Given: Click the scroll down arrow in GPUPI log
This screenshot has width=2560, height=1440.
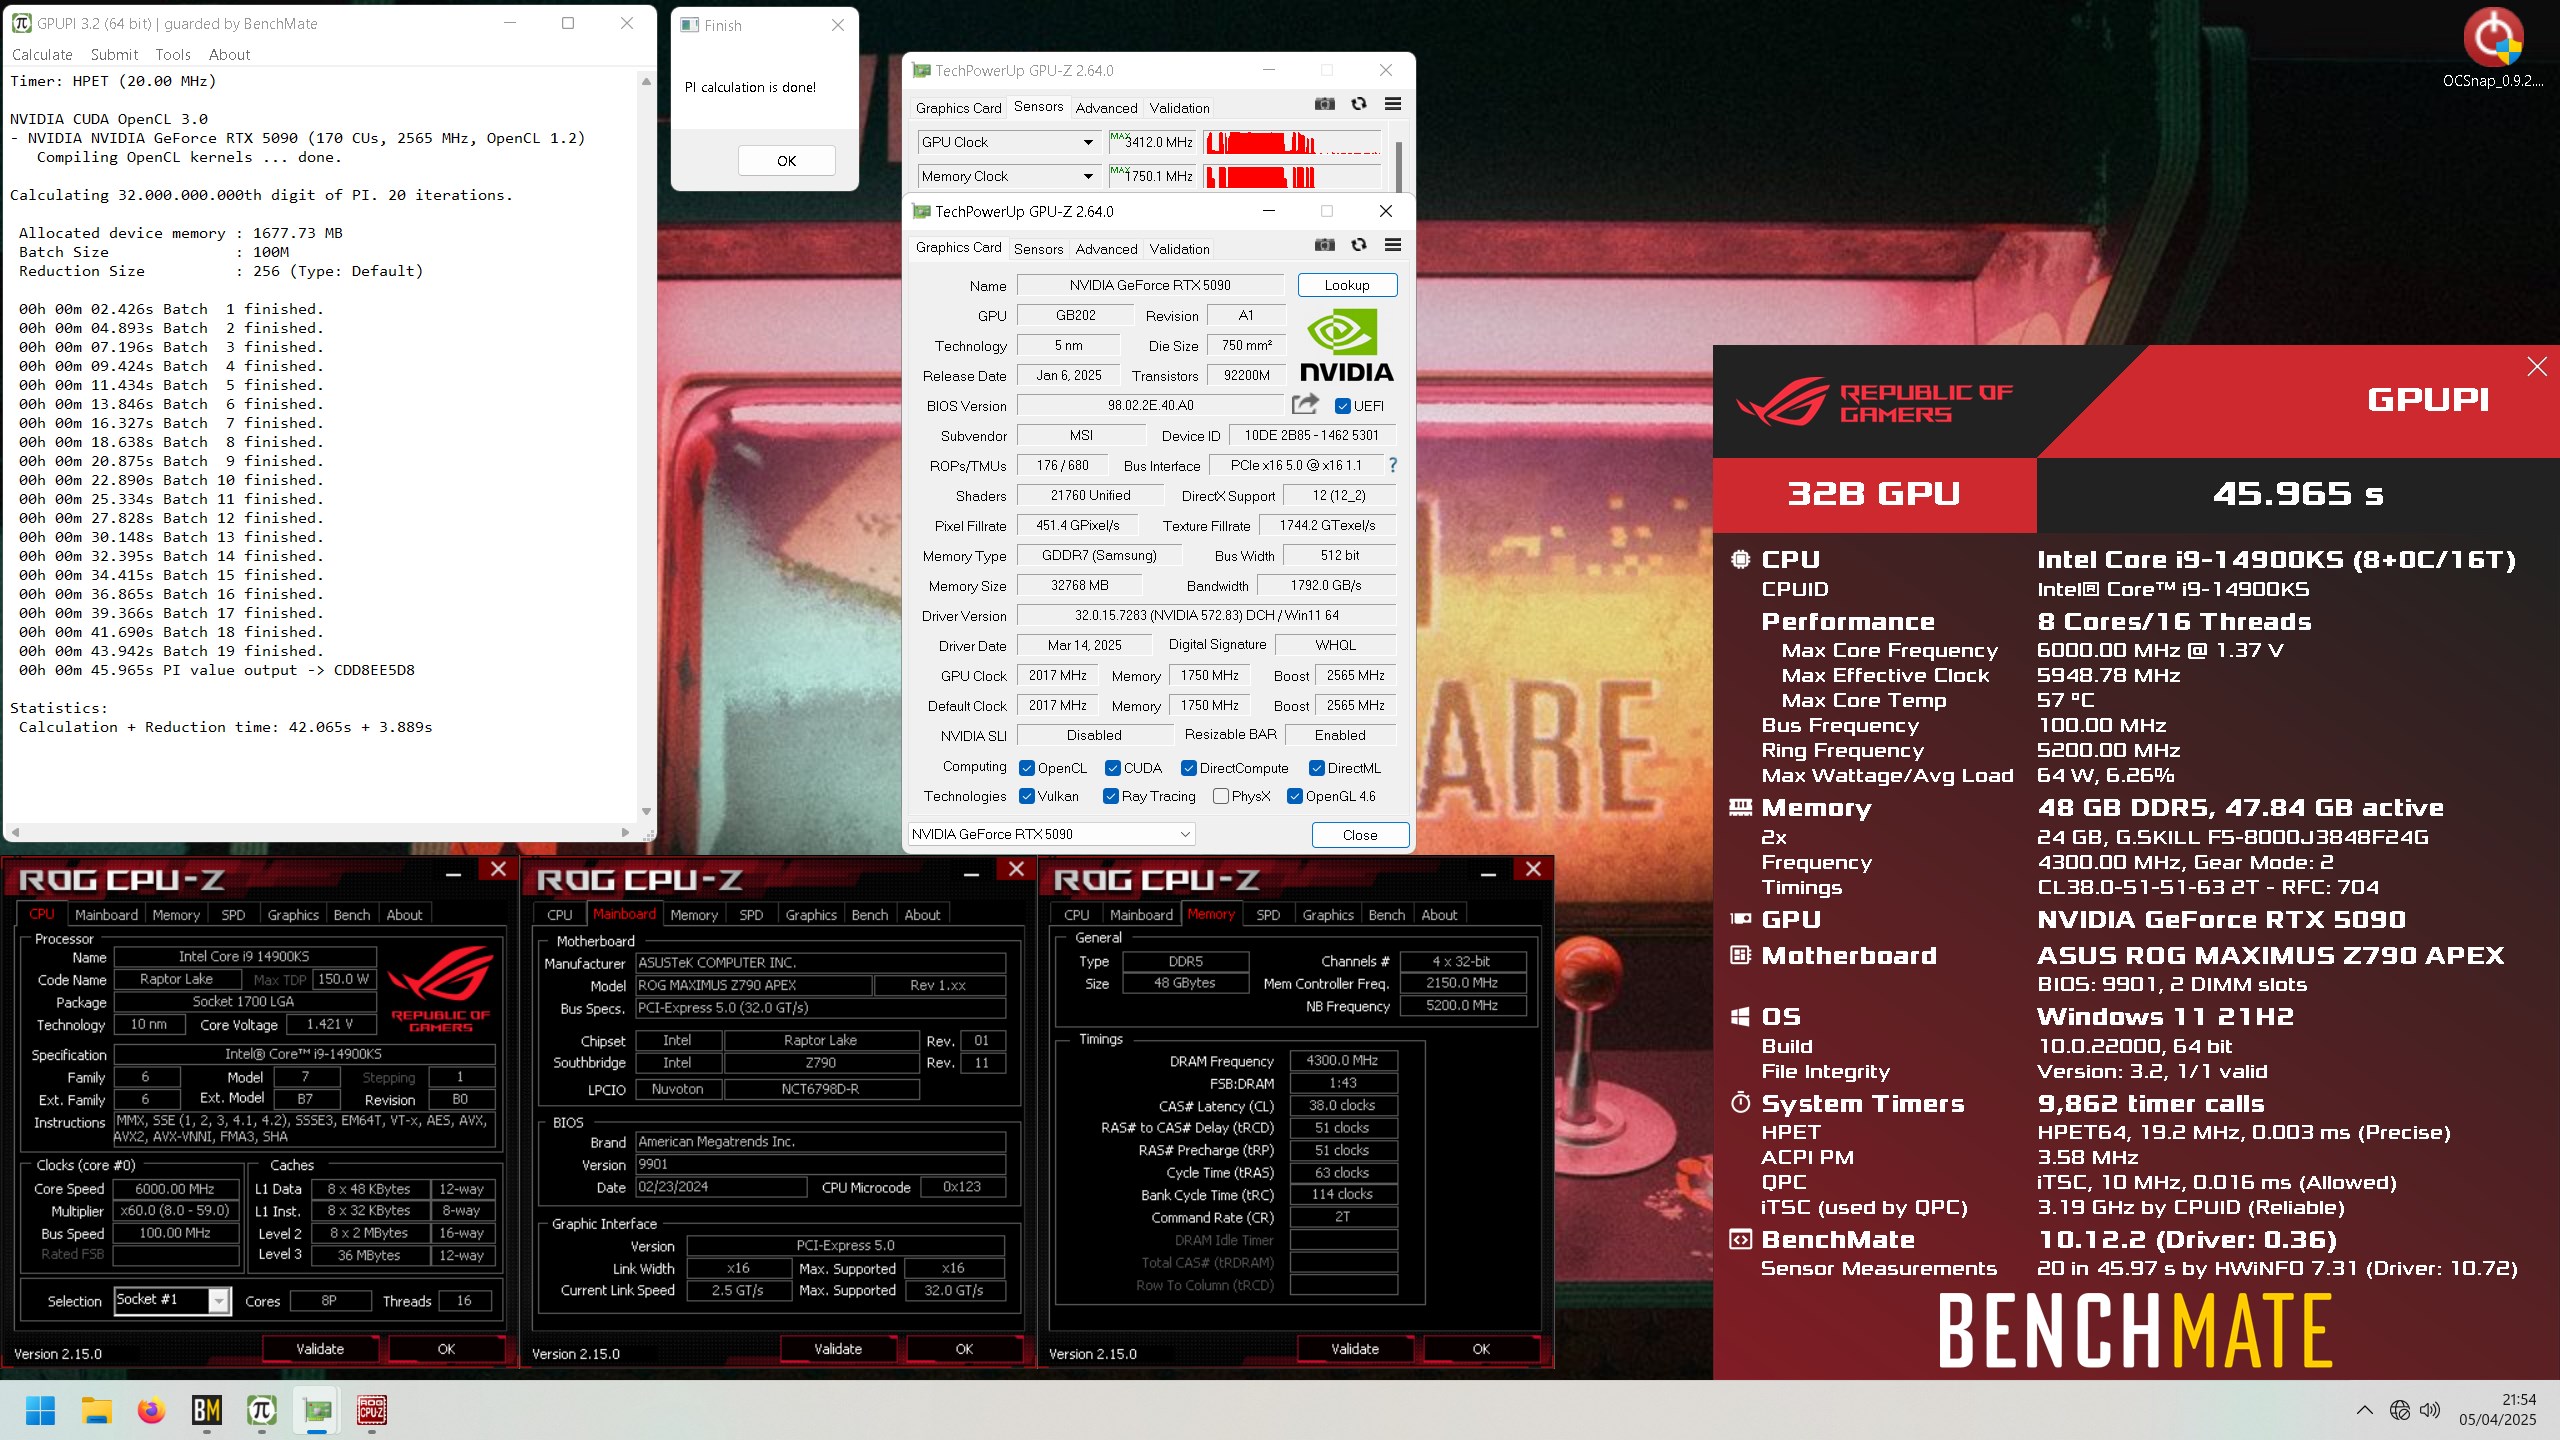Looking at the screenshot, I should (x=646, y=811).
